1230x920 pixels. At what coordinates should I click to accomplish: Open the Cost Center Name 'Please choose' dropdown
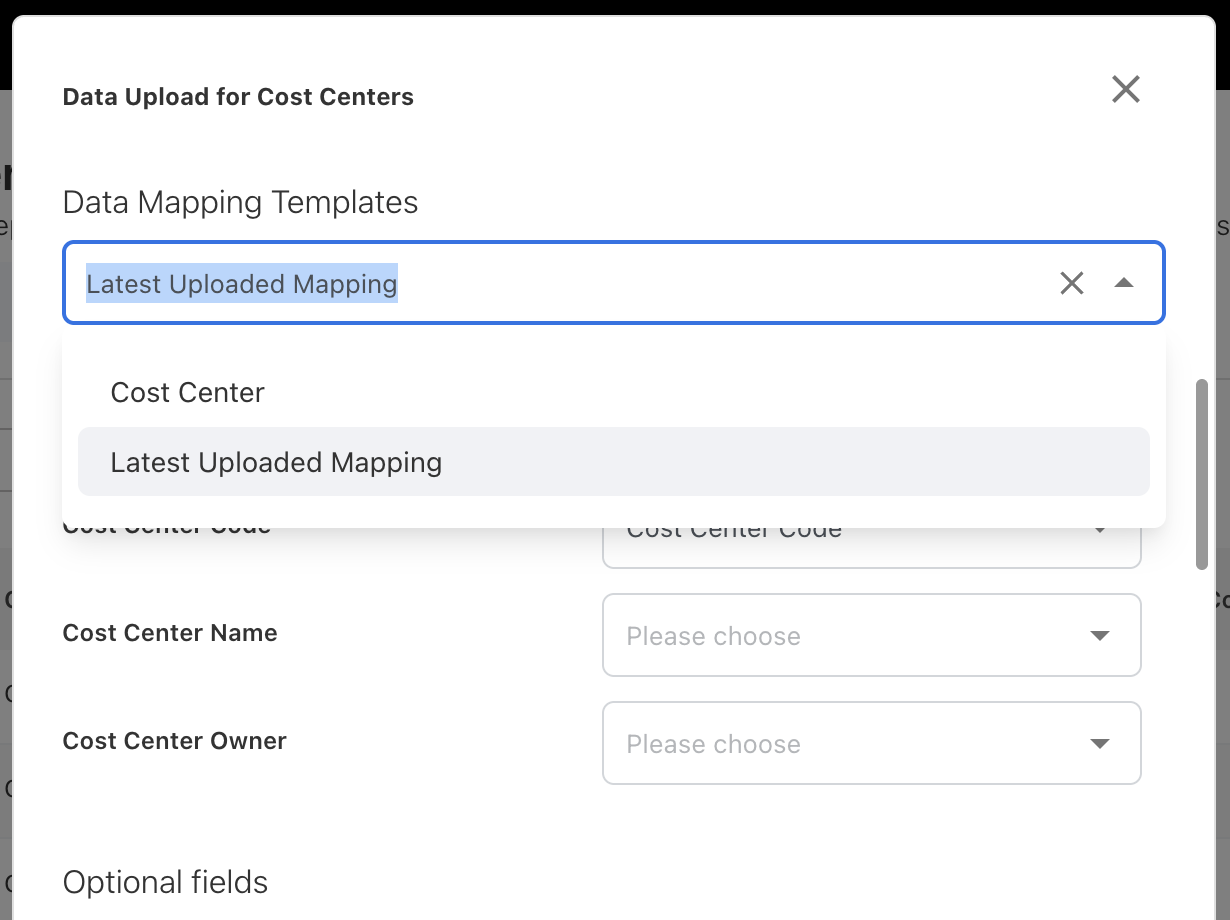(x=850, y=636)
